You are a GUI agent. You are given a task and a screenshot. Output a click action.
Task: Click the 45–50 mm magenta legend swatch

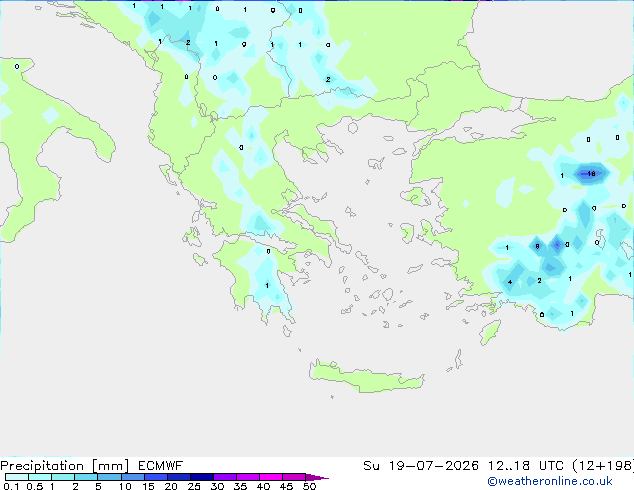pos(294,477)
